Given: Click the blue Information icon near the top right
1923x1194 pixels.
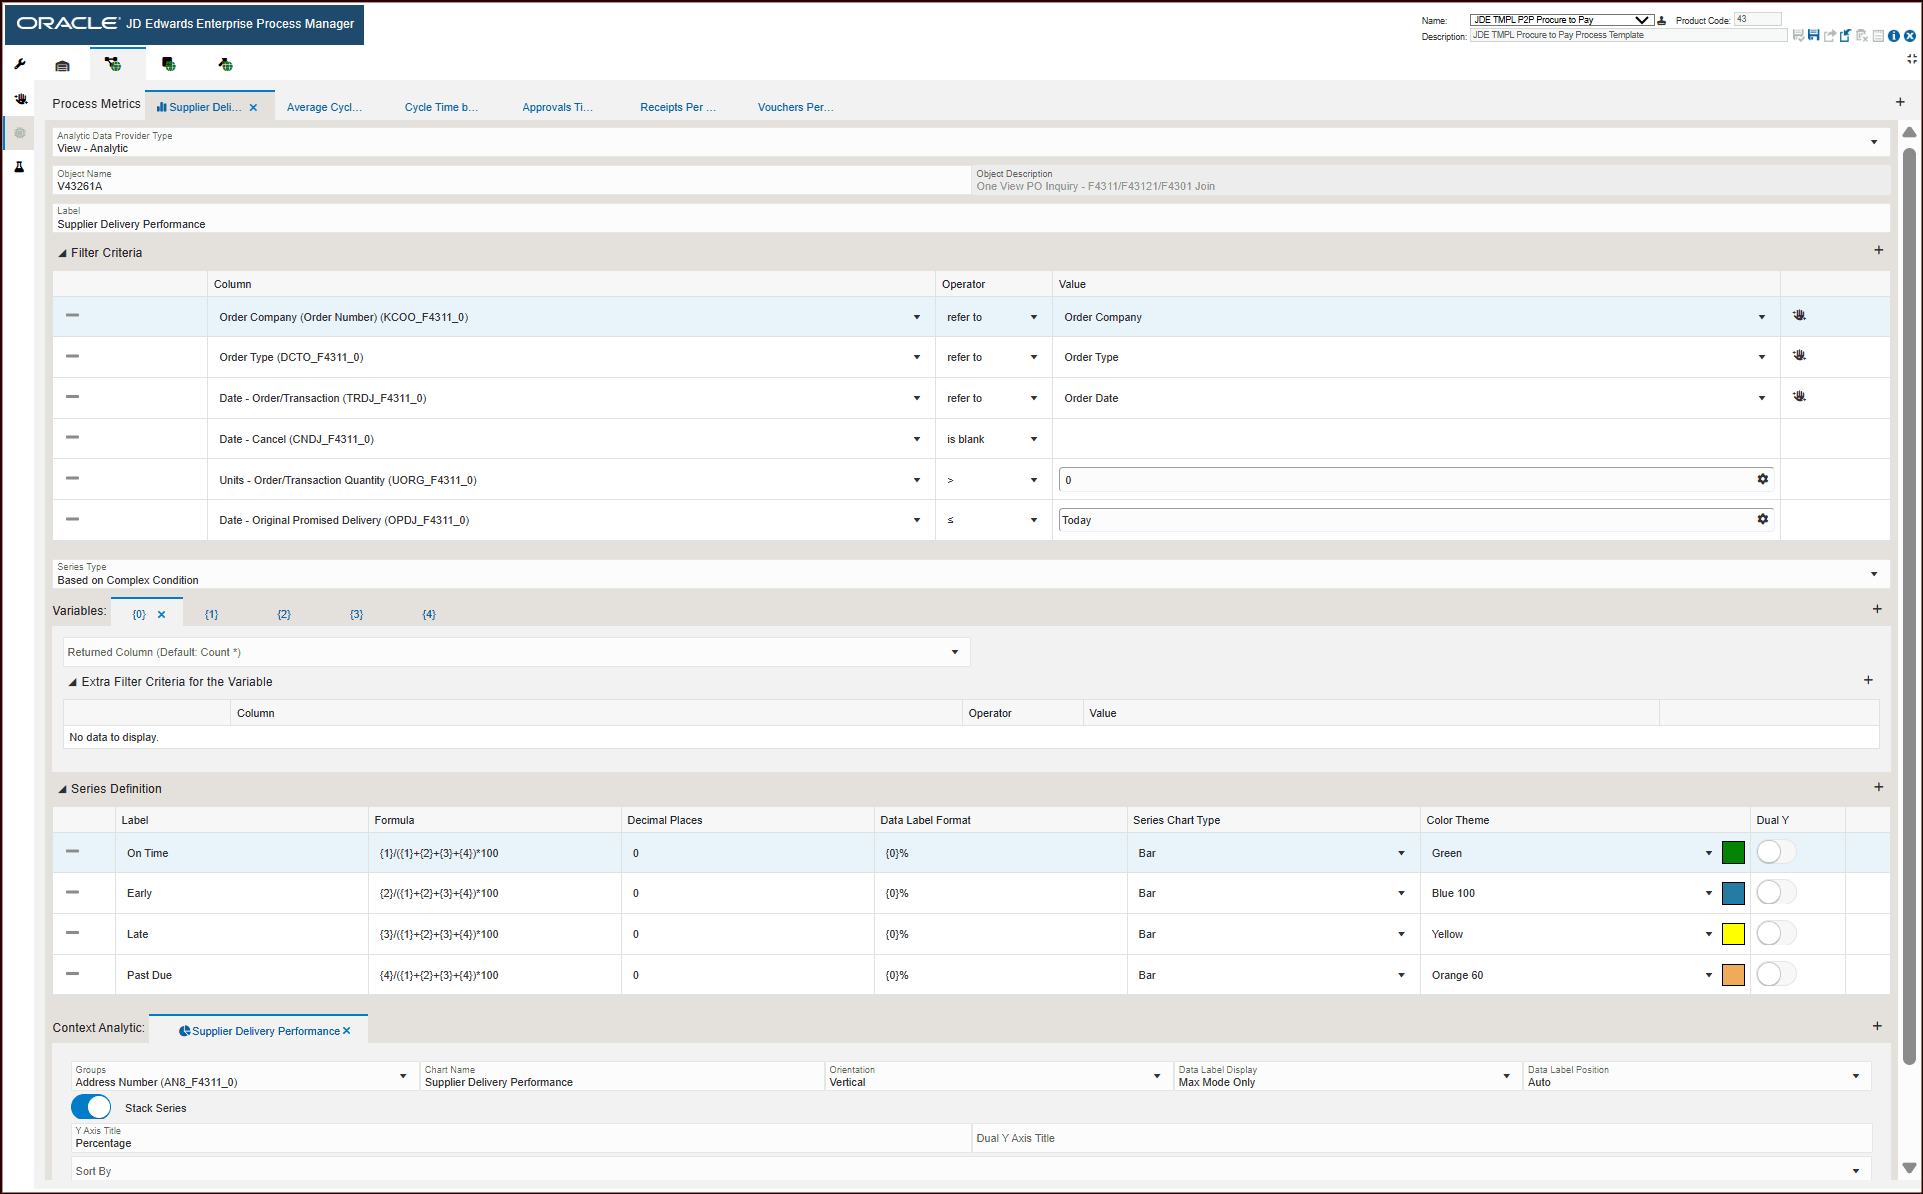Looking at the screenshot, I should 1893,35.
